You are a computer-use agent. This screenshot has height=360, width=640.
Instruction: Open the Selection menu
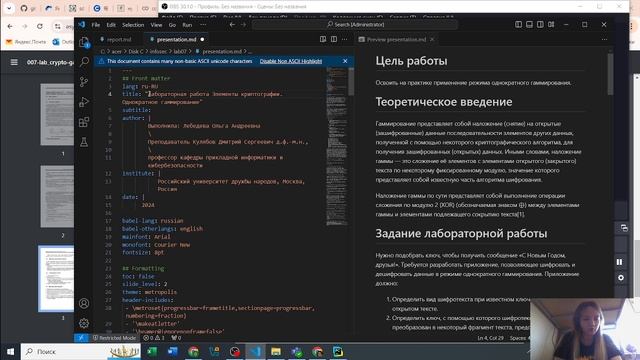[x=133, y=25]
